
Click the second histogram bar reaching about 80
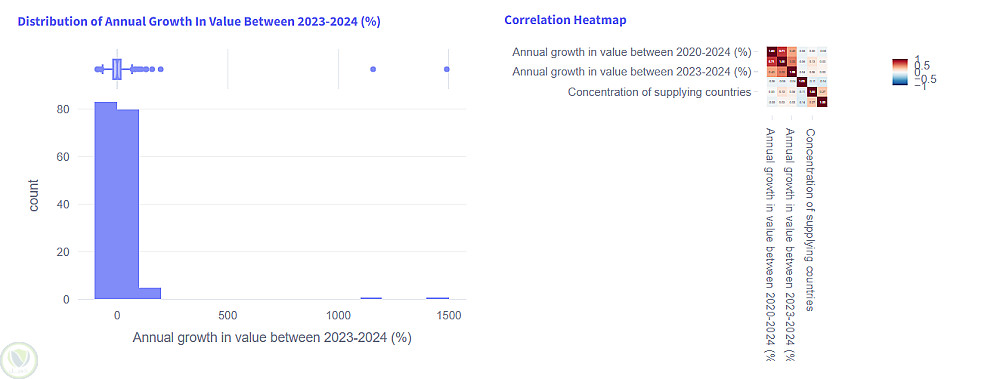click(128, 204)
